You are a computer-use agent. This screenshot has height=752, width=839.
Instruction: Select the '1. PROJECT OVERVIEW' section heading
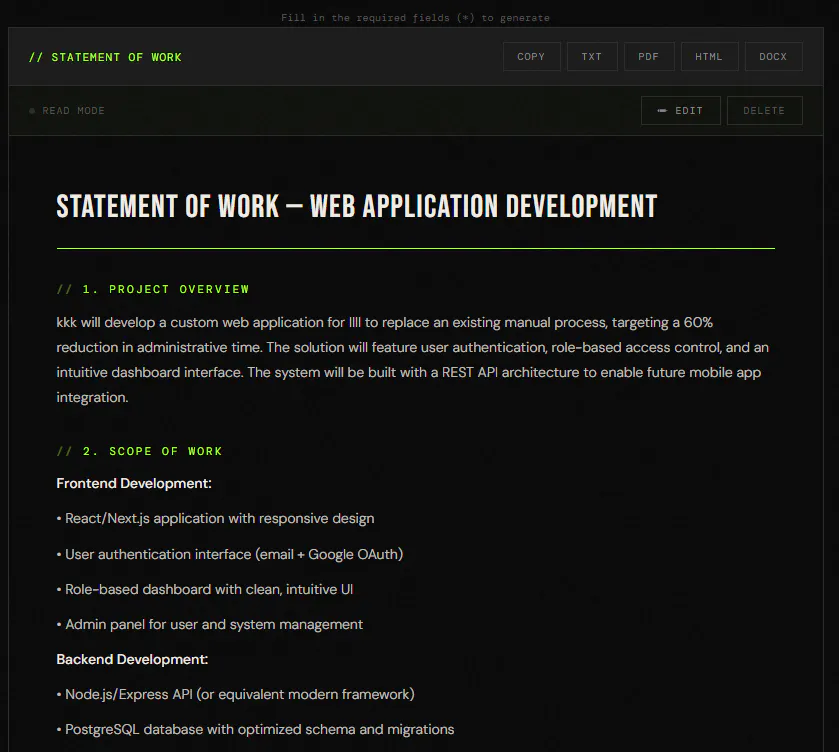click(x=153, y=290)
